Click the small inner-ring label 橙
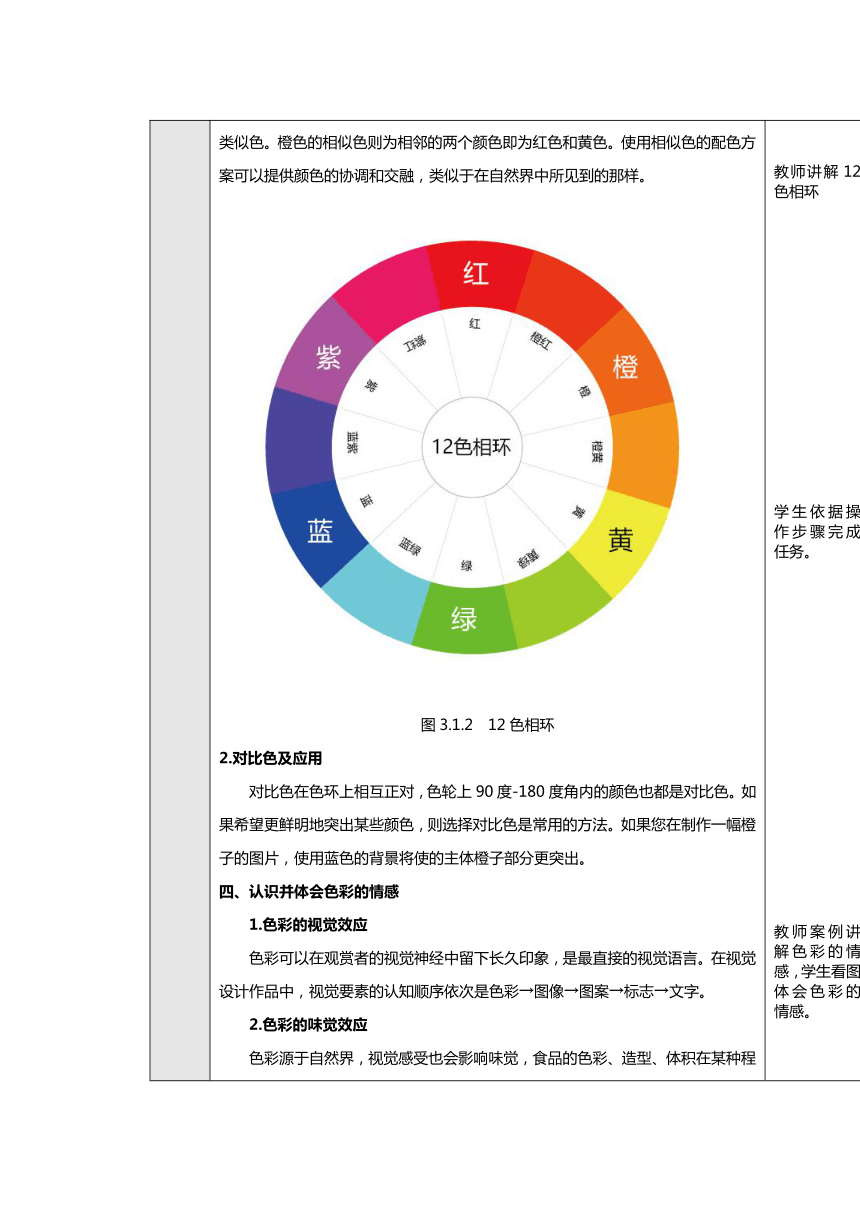 coord(584,392)
